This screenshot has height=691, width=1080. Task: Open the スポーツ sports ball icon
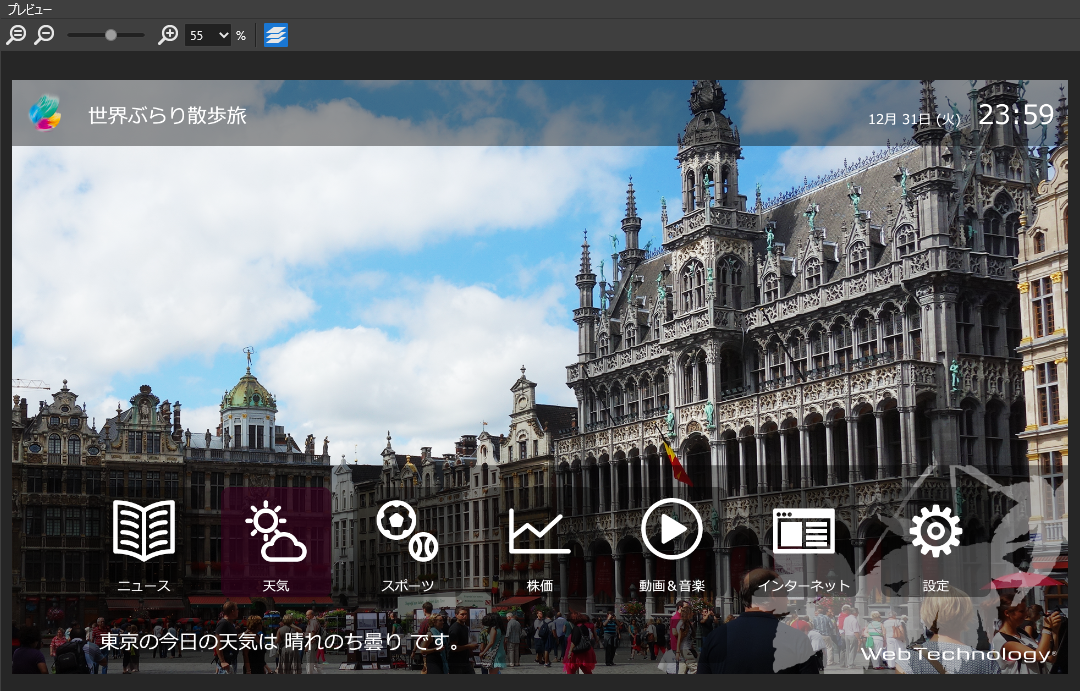click(408, 530)
